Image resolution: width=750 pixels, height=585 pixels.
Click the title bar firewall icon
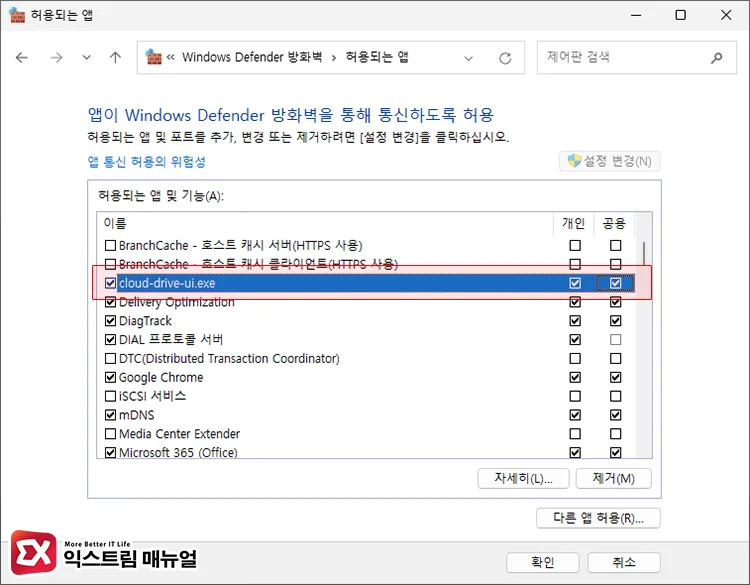coord(17,15)
